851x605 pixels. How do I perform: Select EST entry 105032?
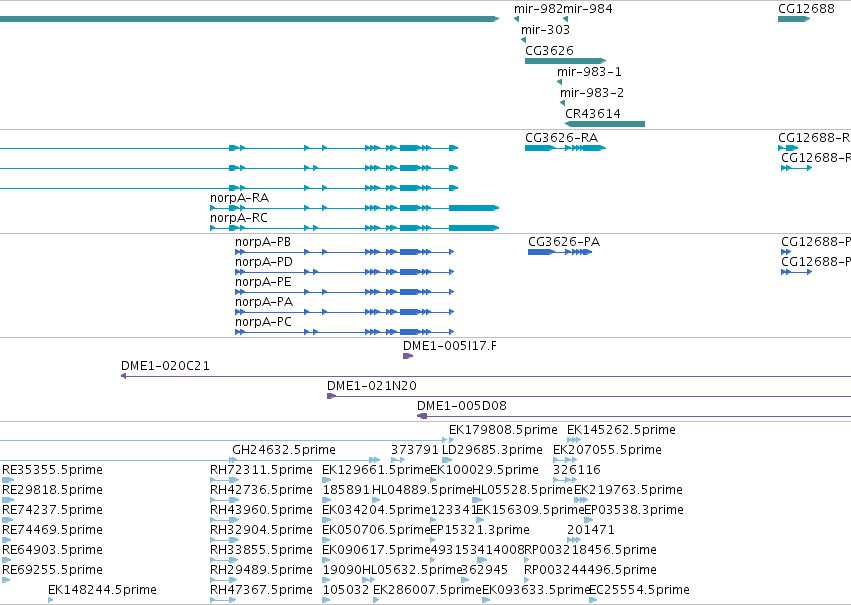click(x=346, y=591)
